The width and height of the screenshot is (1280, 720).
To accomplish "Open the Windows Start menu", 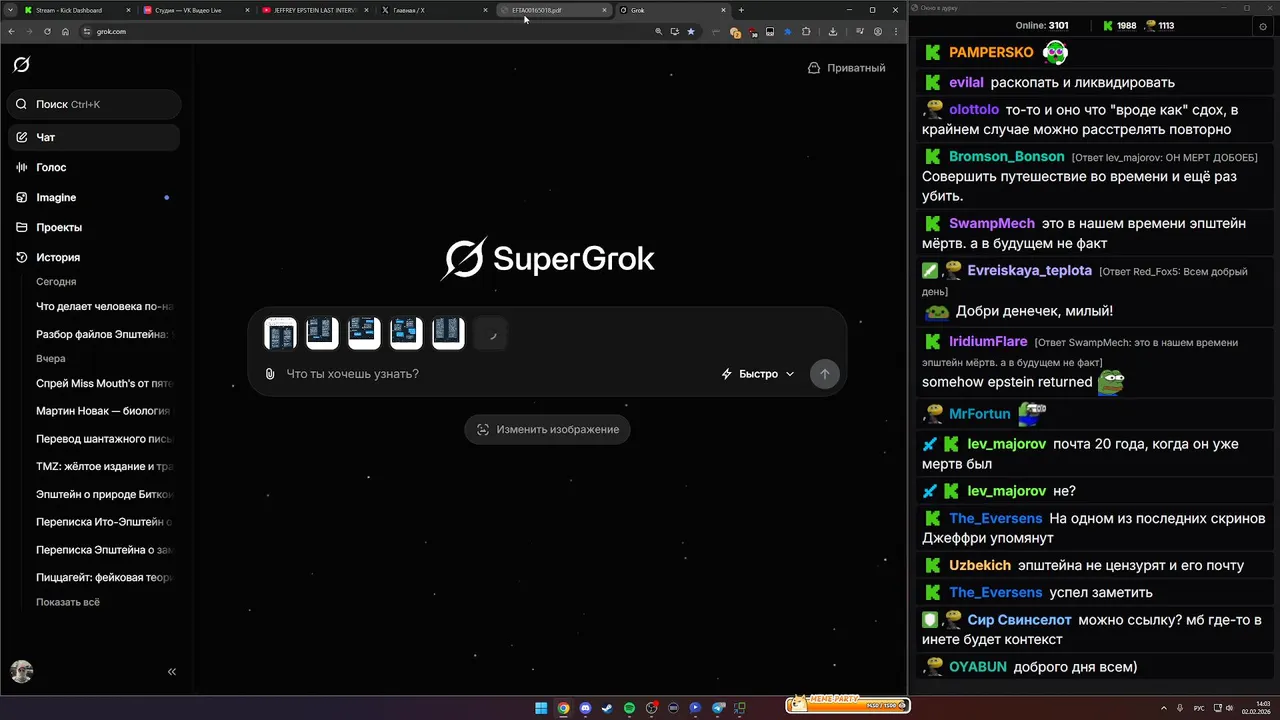I will tap(541, 708).
